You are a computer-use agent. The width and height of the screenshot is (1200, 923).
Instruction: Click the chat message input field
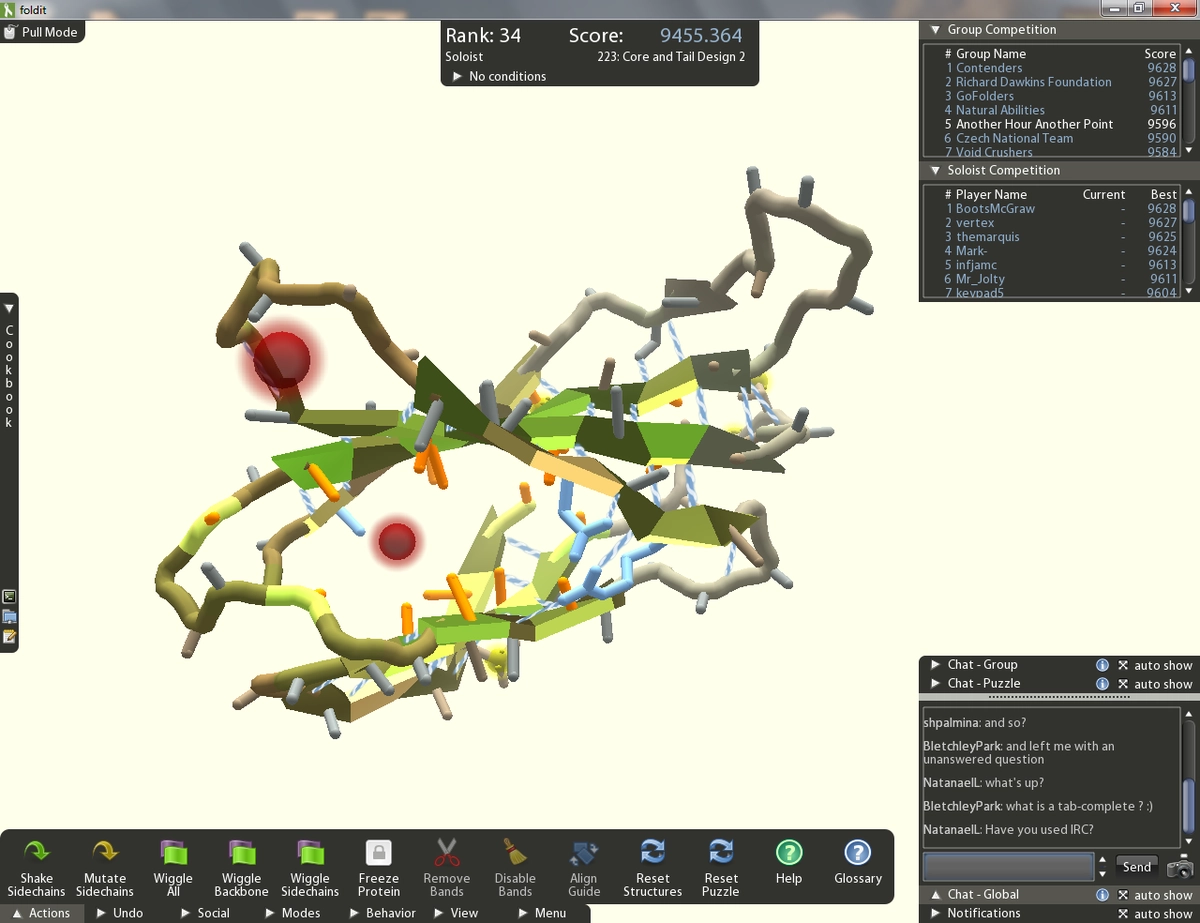[1008, 867]
